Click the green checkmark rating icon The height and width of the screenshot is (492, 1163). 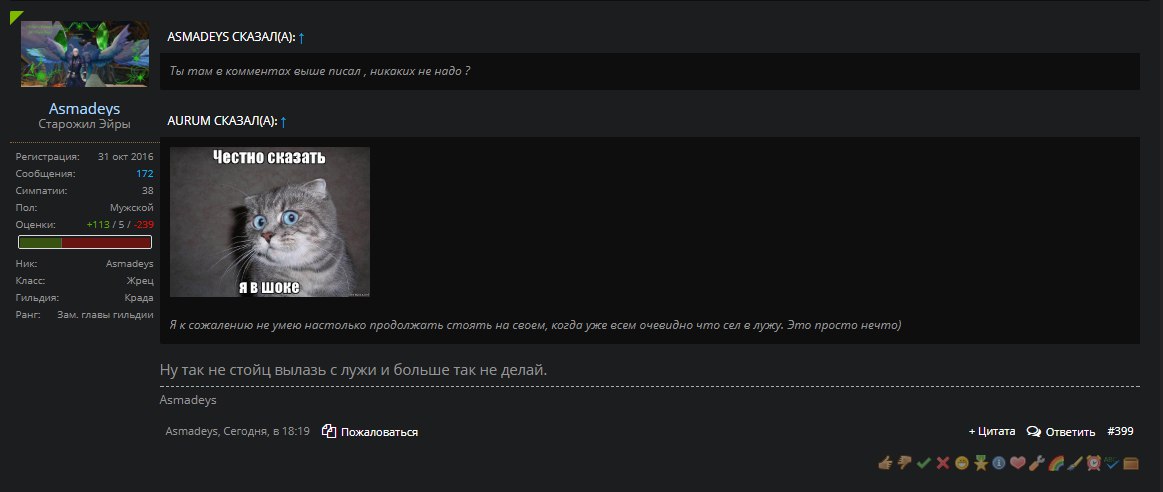pyautogui.click(x=923, y=463)
